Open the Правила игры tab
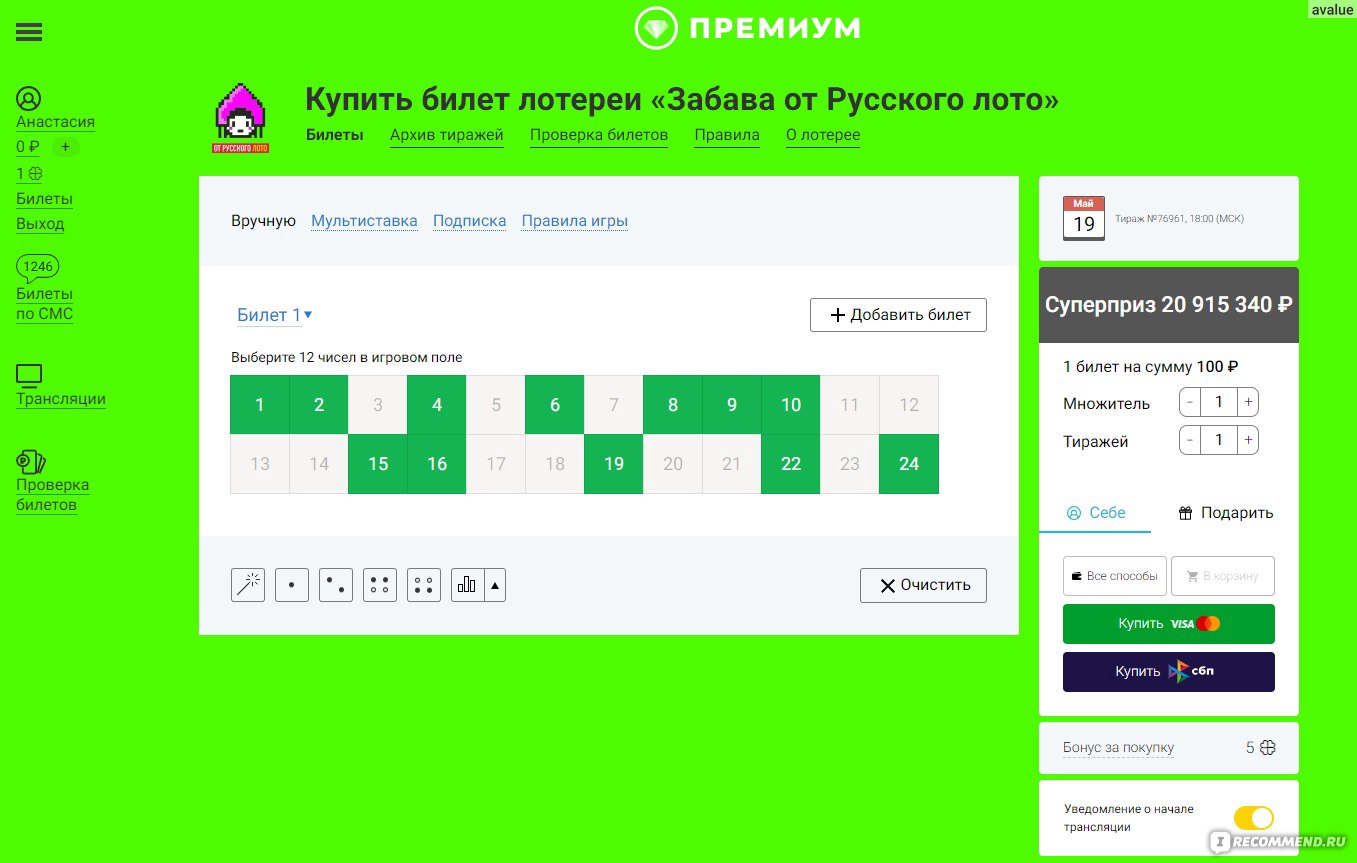The image size is (1357, 863). click(575, 221)
